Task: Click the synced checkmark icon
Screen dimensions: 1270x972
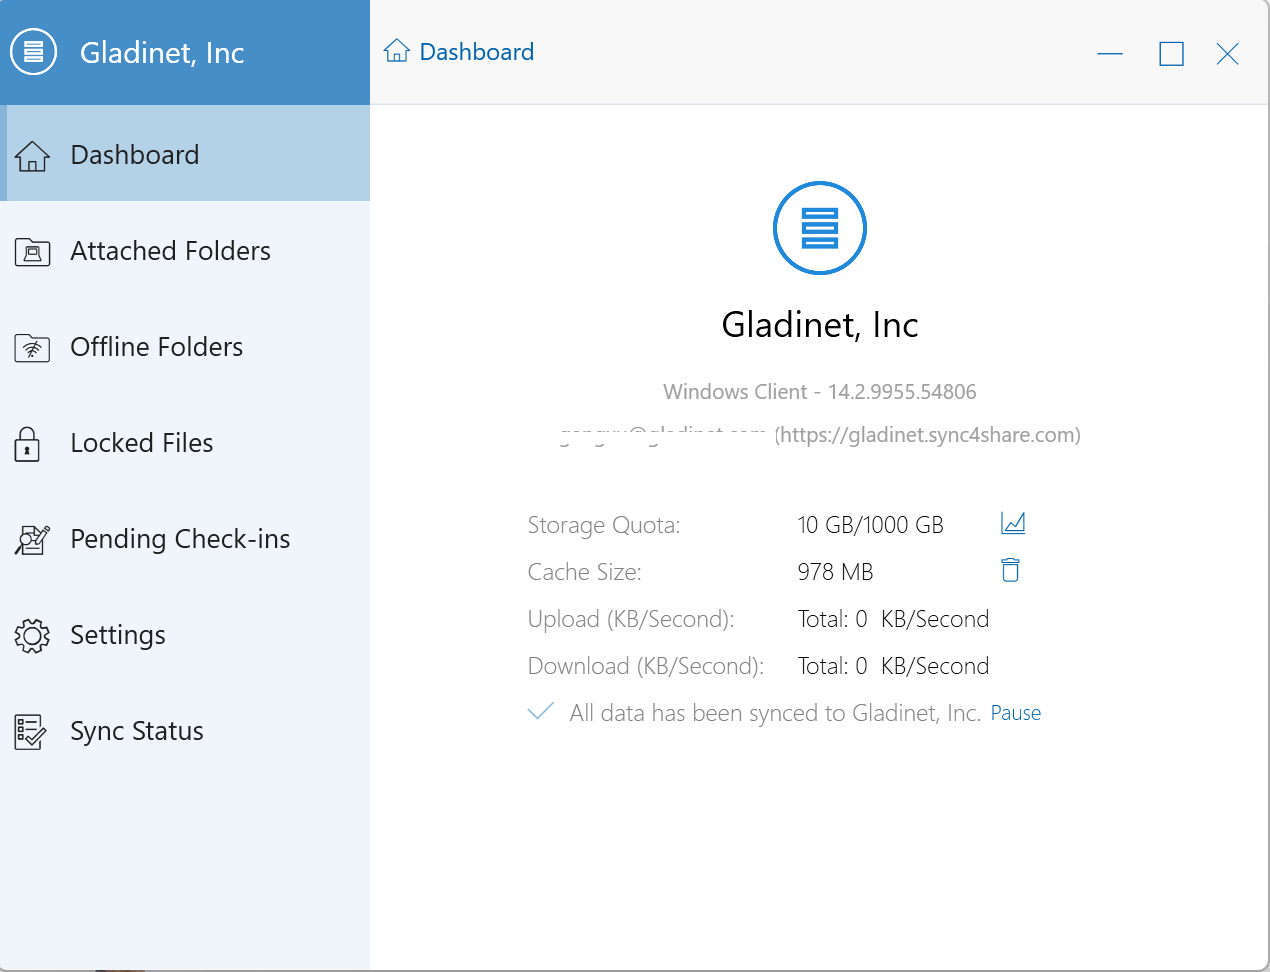Action: coord(541,711)
